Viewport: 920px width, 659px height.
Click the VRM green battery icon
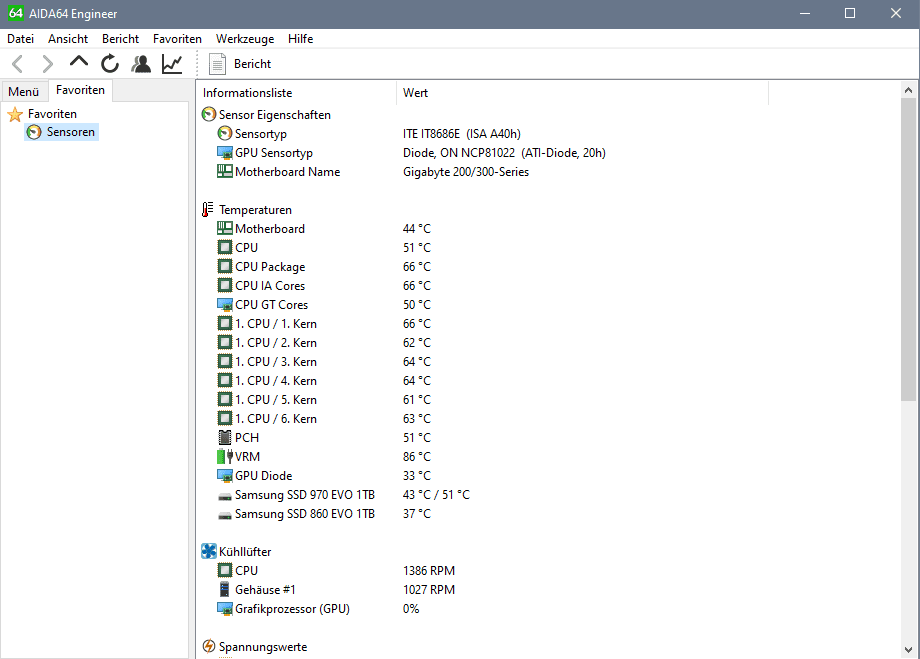[225, 457]
